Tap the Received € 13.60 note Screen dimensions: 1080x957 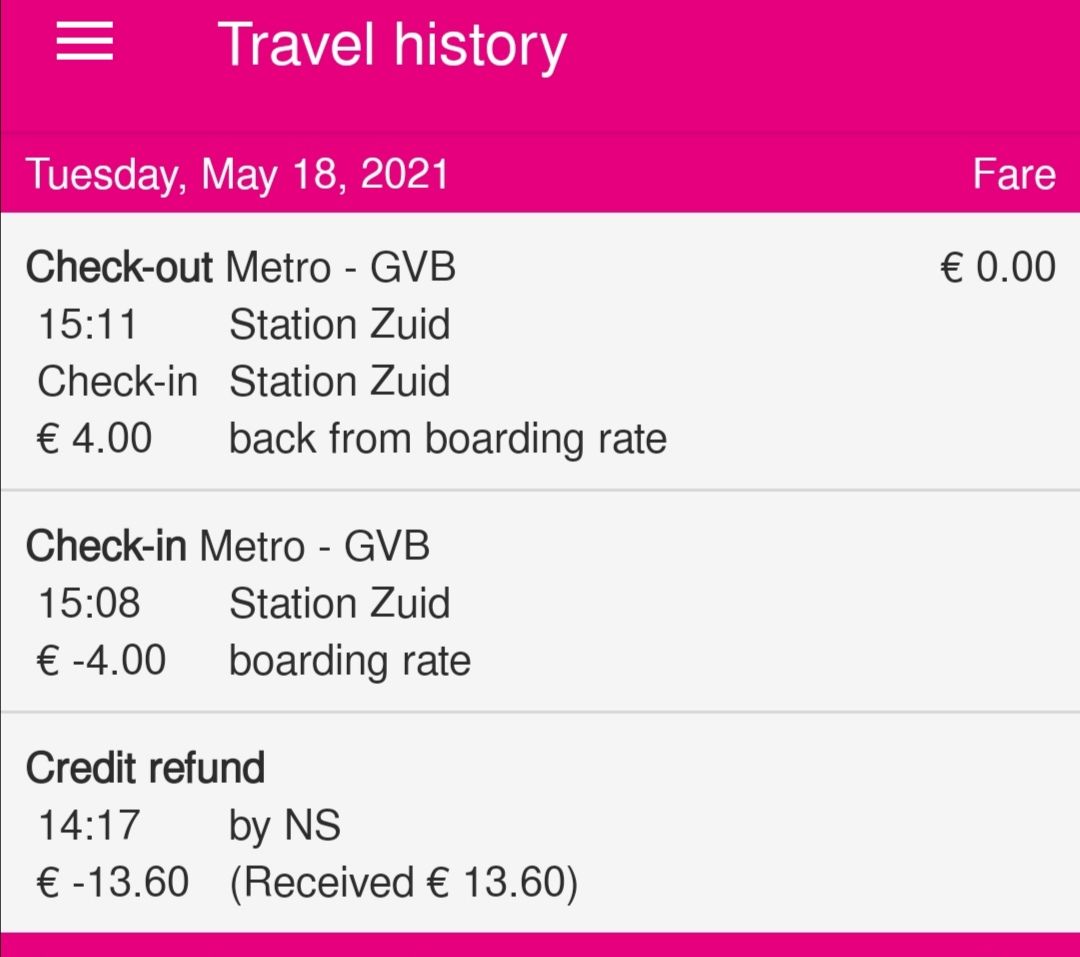404,883
